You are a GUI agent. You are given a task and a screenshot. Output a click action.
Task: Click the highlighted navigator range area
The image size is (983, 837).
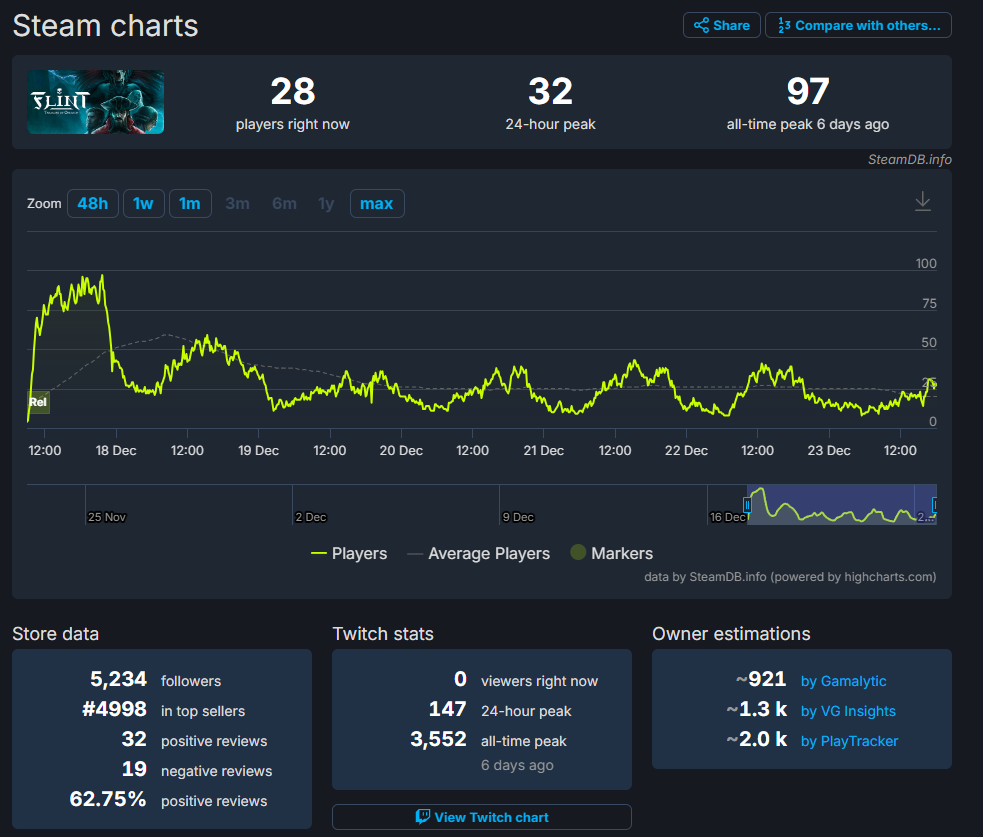point(841,505)
